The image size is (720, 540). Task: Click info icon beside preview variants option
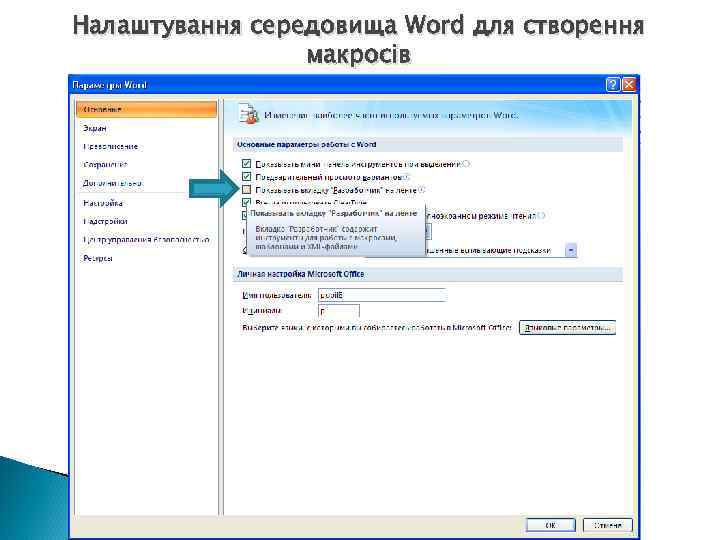pos(406,176)
